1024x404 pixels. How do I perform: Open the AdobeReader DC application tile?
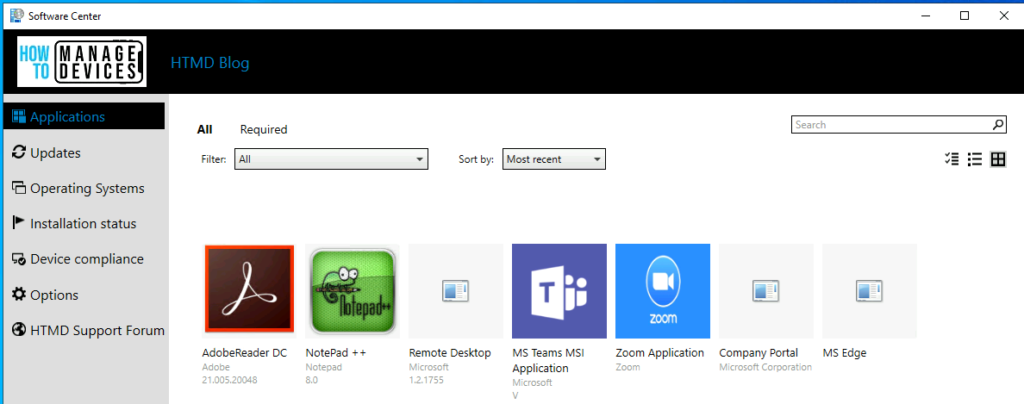248,291
